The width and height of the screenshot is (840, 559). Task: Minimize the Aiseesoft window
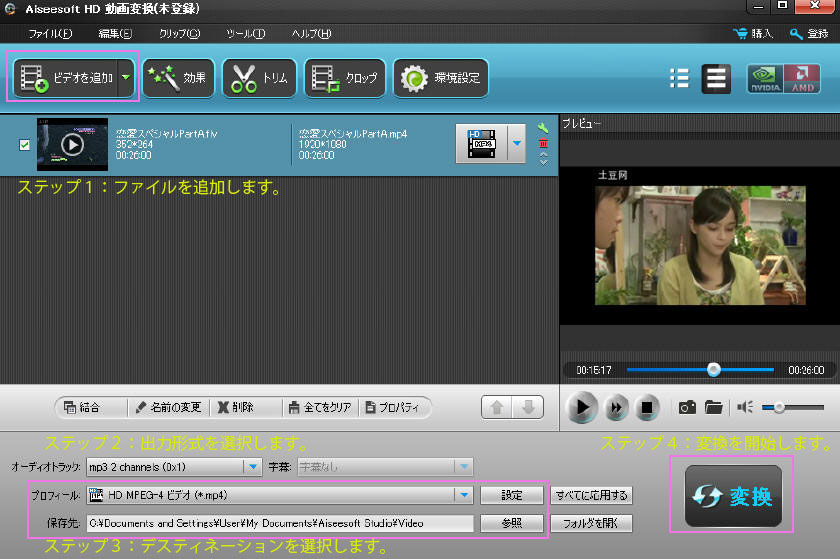[x=758, y=6]
